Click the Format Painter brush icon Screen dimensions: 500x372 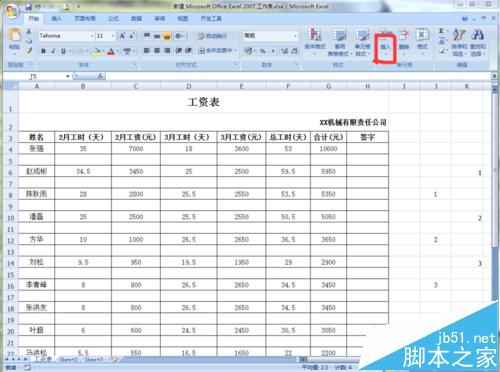[x=29, y=50]
